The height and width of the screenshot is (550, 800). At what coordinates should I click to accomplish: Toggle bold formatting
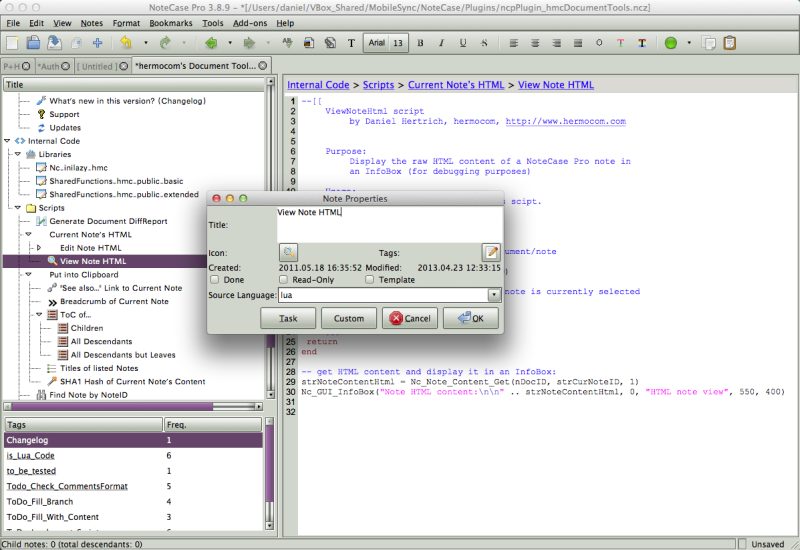[420, 43]
